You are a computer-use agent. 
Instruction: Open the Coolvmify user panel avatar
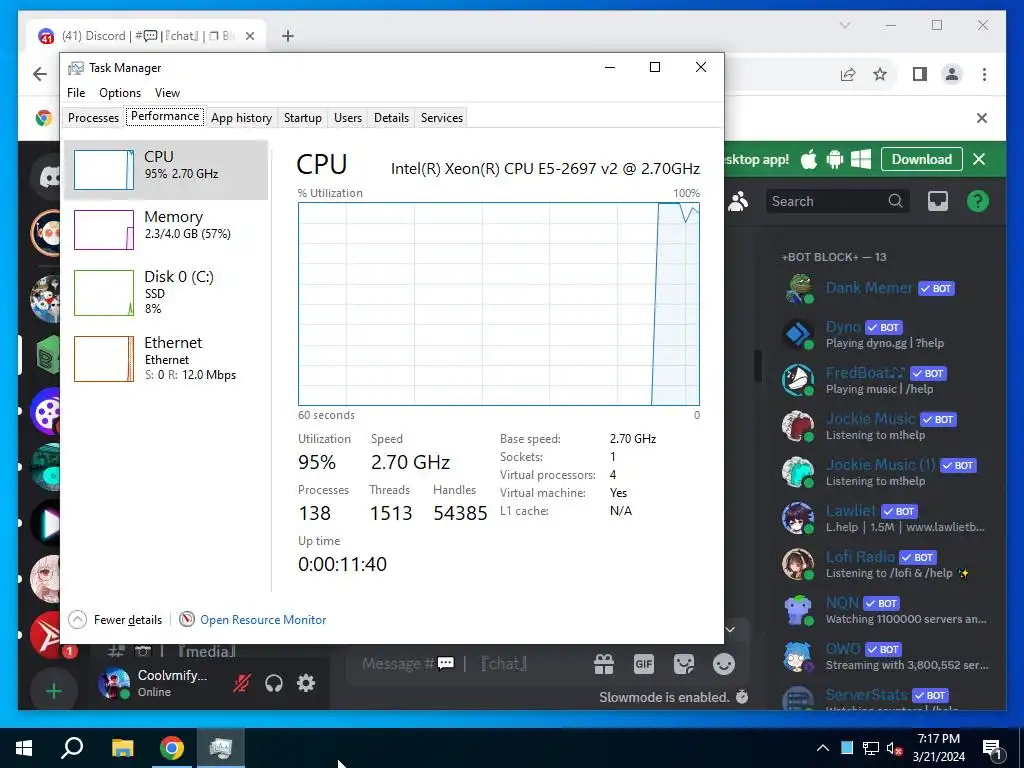click(114, 684)
